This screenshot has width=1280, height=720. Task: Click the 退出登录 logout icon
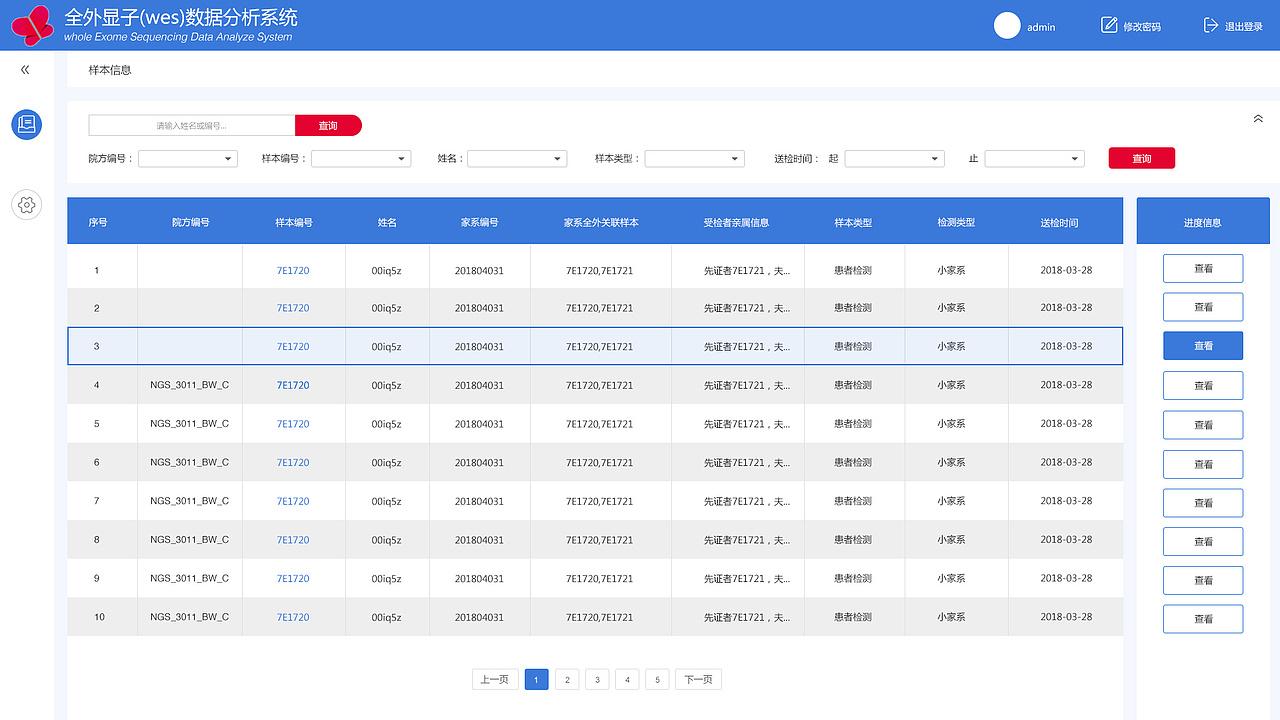1211,25
